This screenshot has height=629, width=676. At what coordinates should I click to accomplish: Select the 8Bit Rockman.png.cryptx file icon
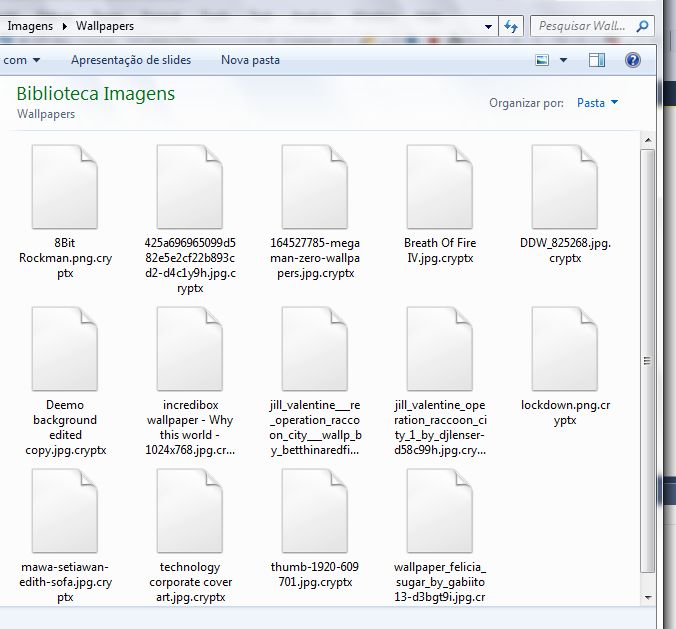[65, 187]
